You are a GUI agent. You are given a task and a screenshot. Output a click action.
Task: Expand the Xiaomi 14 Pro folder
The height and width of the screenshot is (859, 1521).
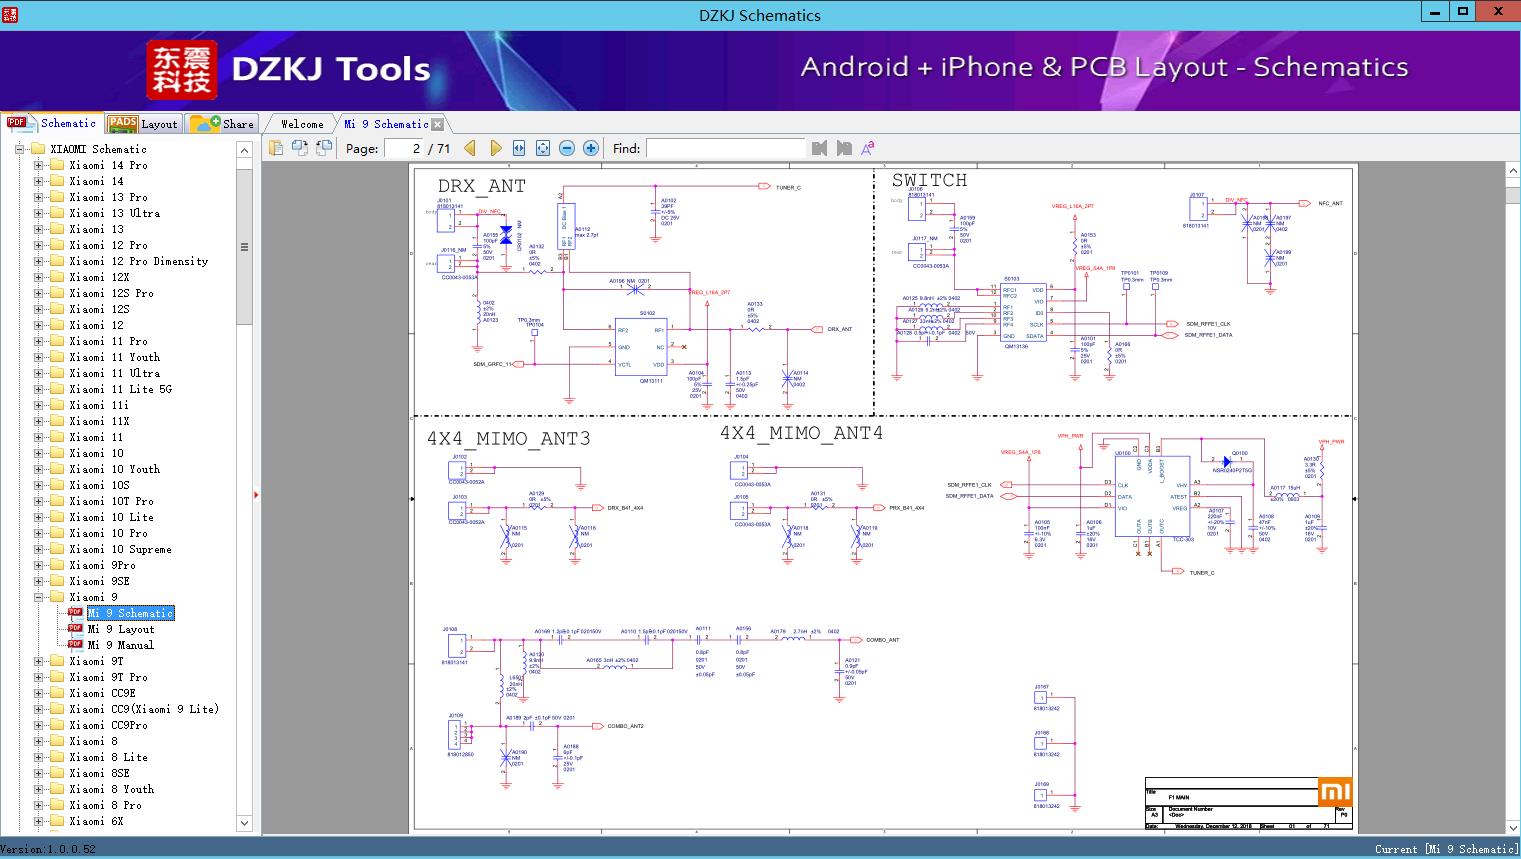(x=39, y=165)
